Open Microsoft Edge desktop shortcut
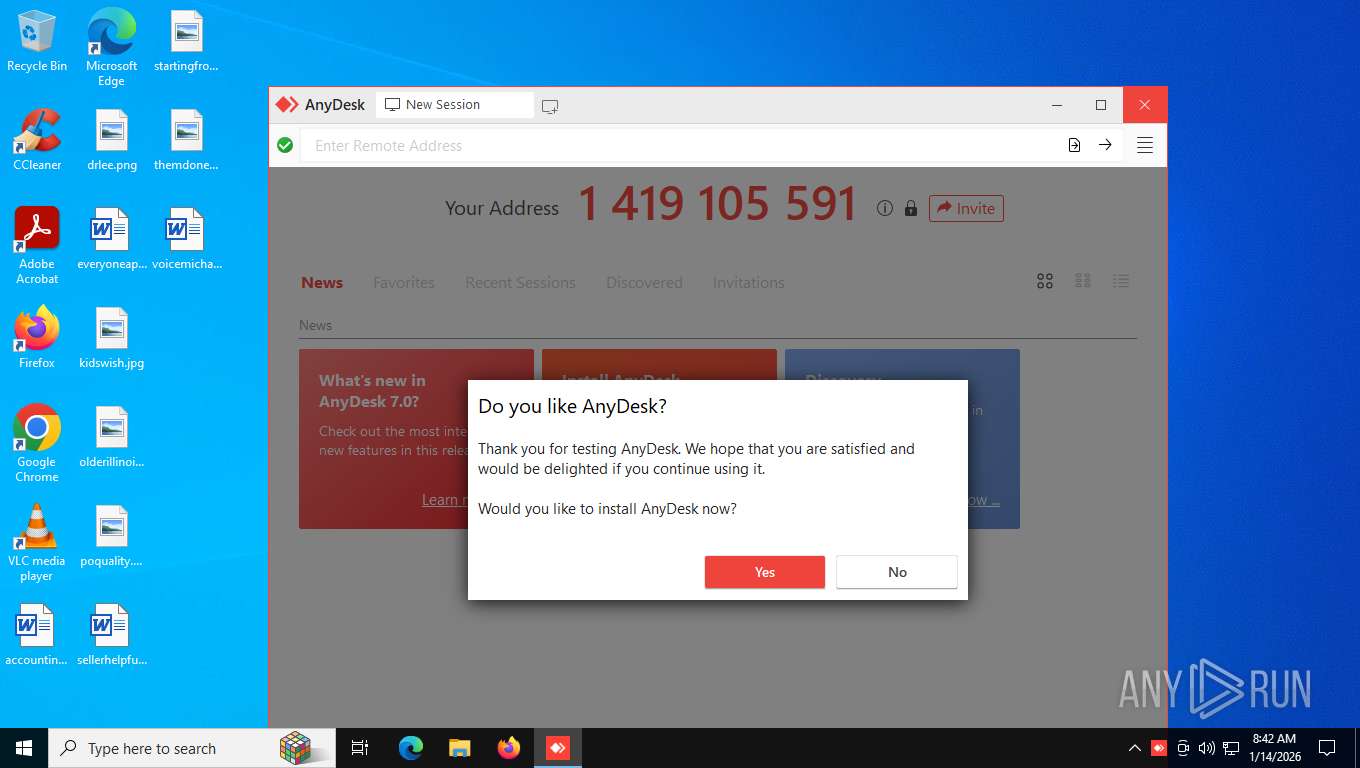The width and height of the screenshot is (1360, 768). (x=111, y=48)
